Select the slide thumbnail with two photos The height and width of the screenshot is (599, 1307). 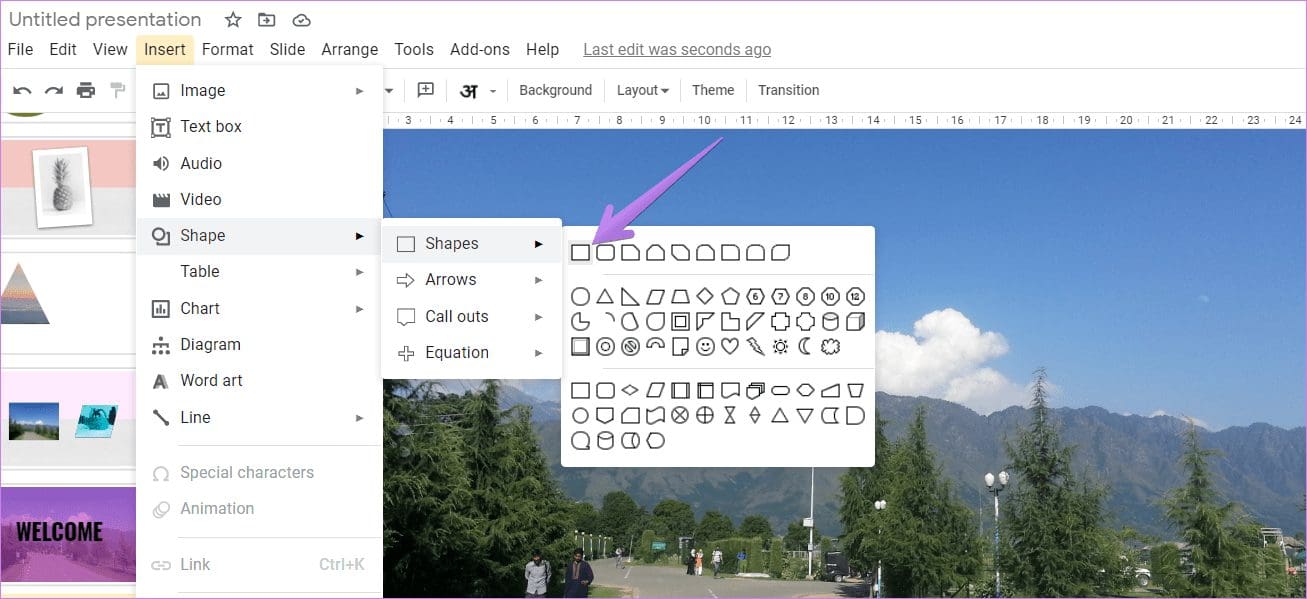coord(68,418)
